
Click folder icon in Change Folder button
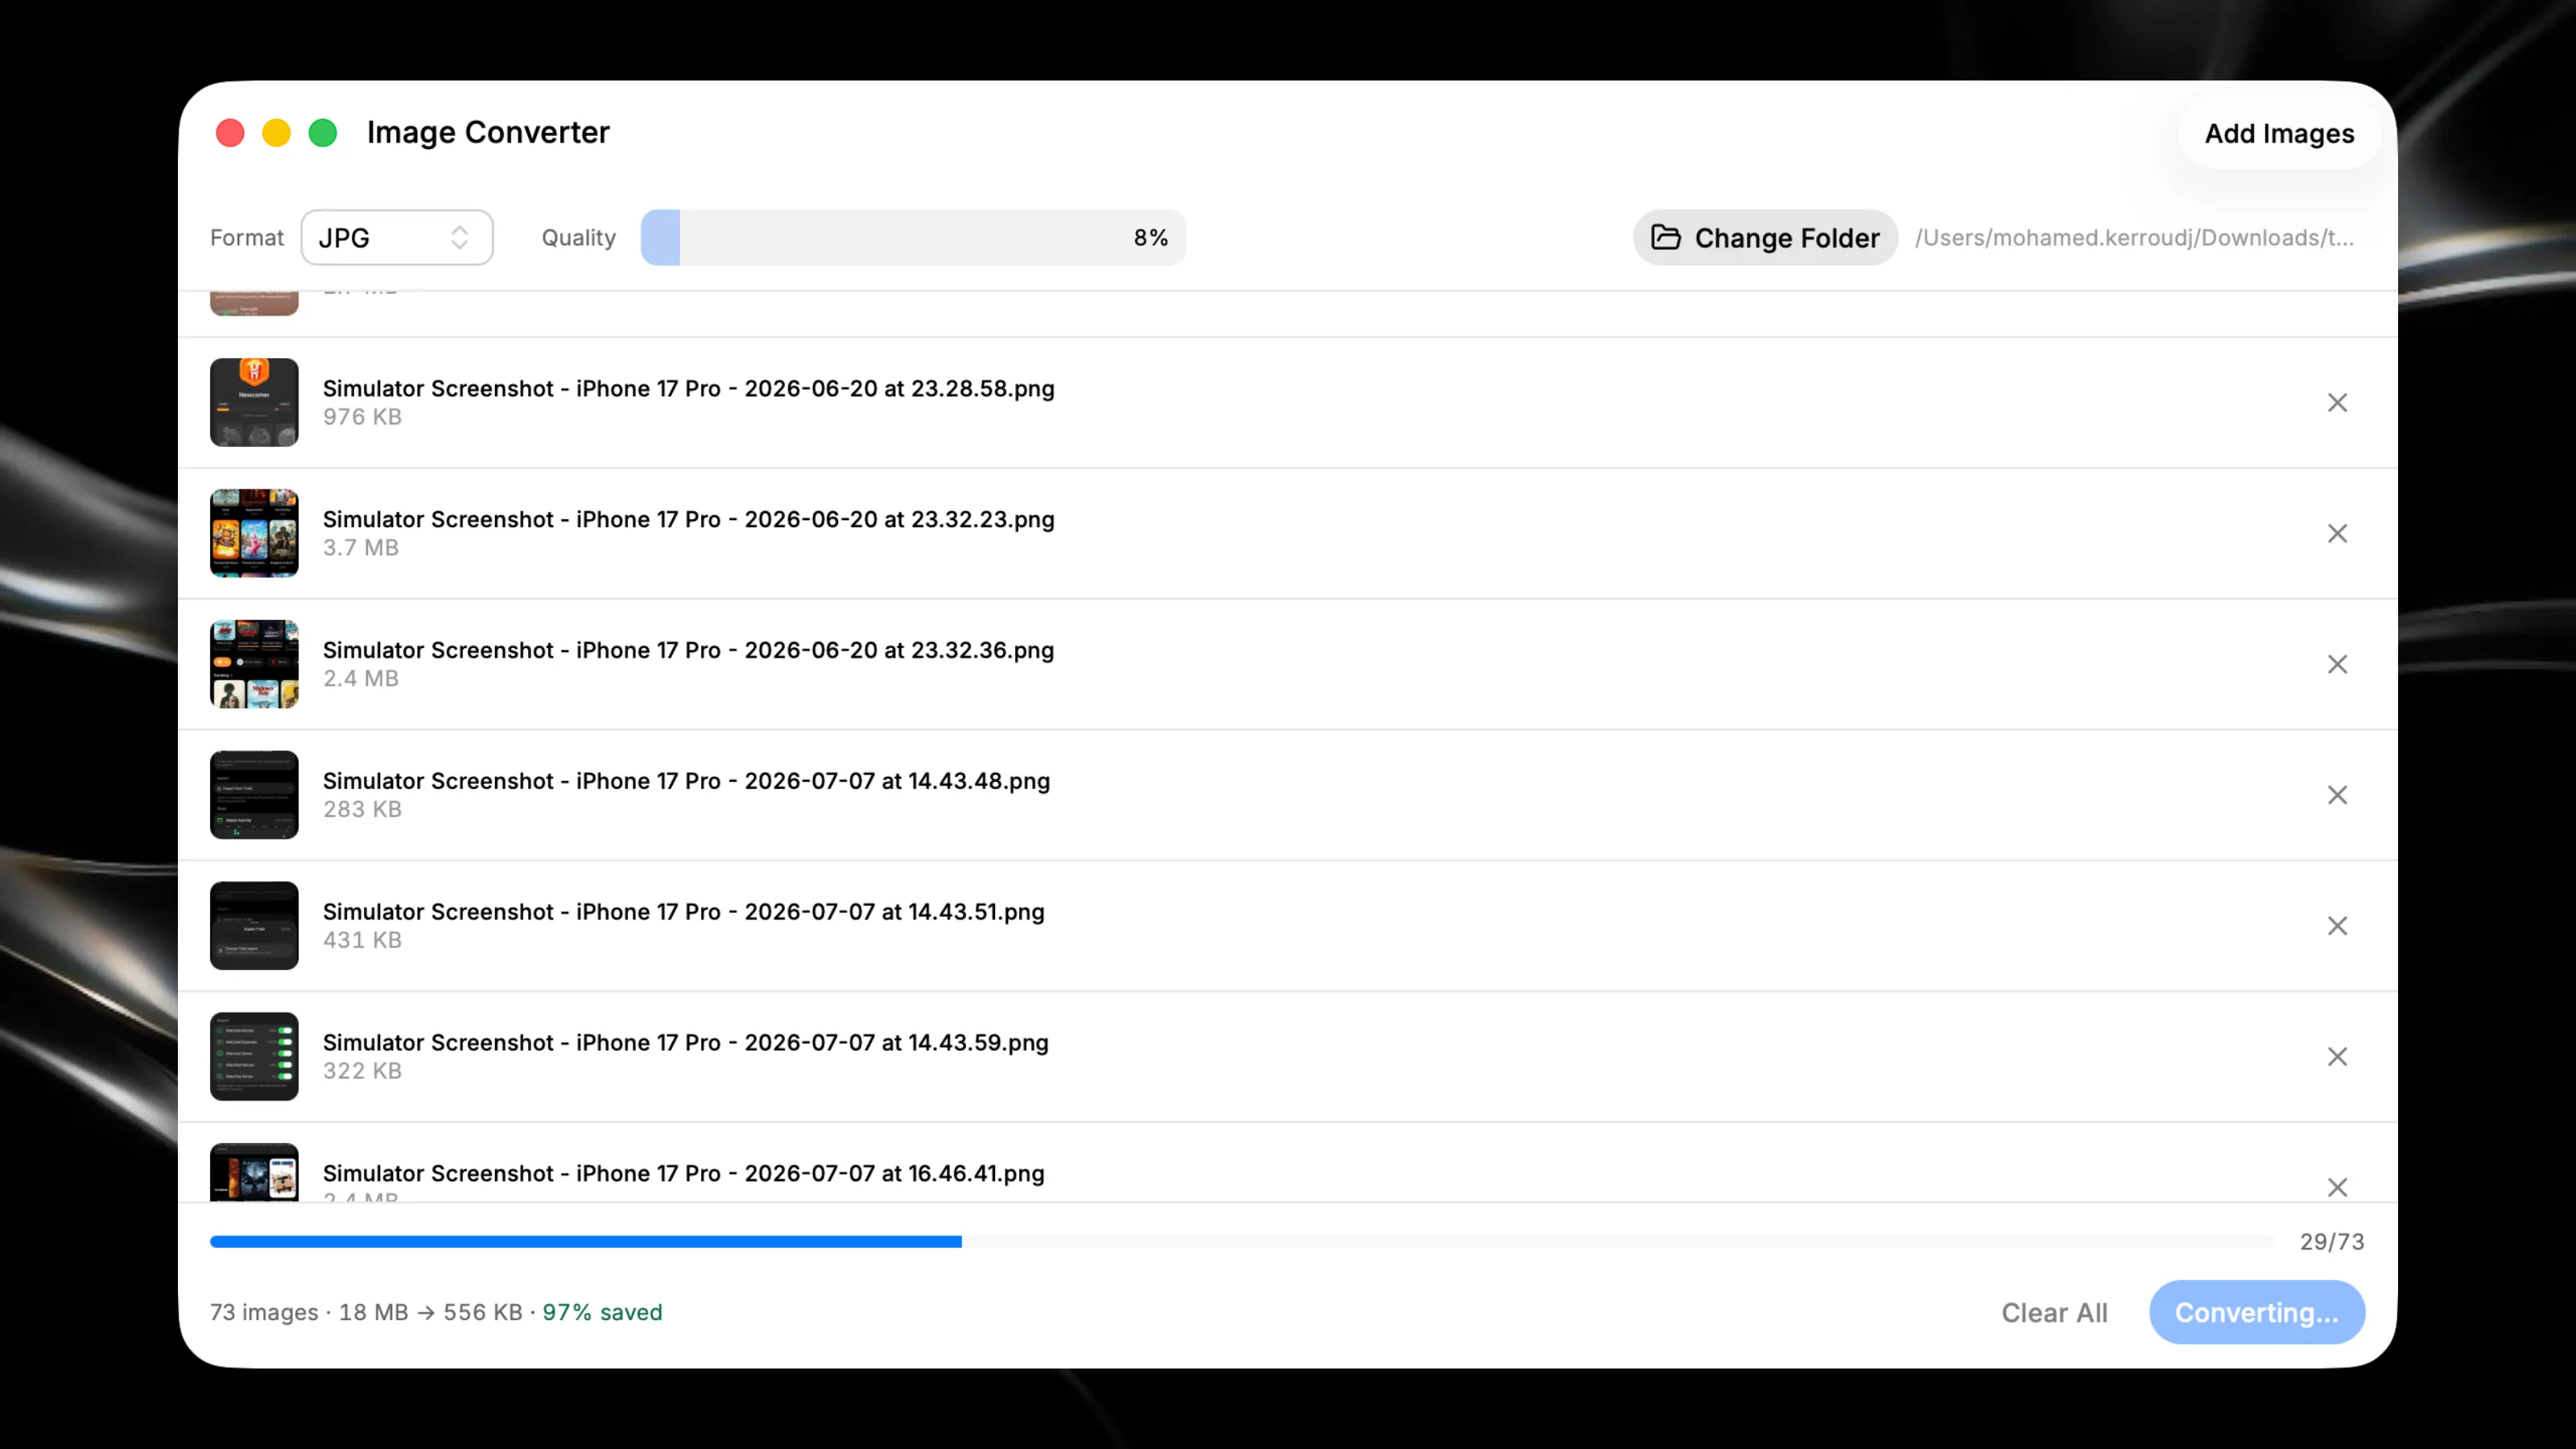pyautogui.click(x=1665, y=237)
